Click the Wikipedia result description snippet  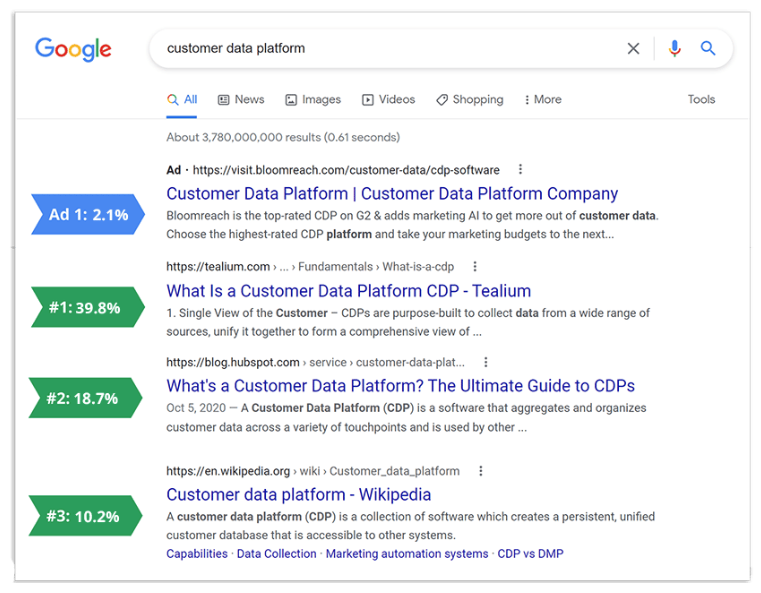[x=411, y=526]
